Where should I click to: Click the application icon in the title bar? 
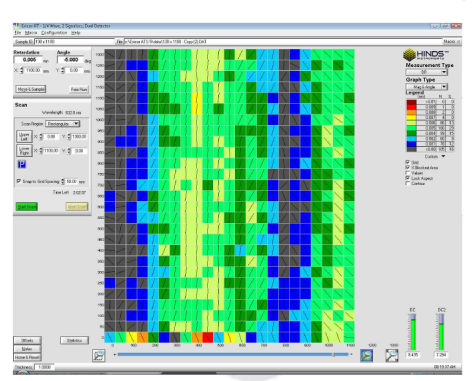point(16,26)
